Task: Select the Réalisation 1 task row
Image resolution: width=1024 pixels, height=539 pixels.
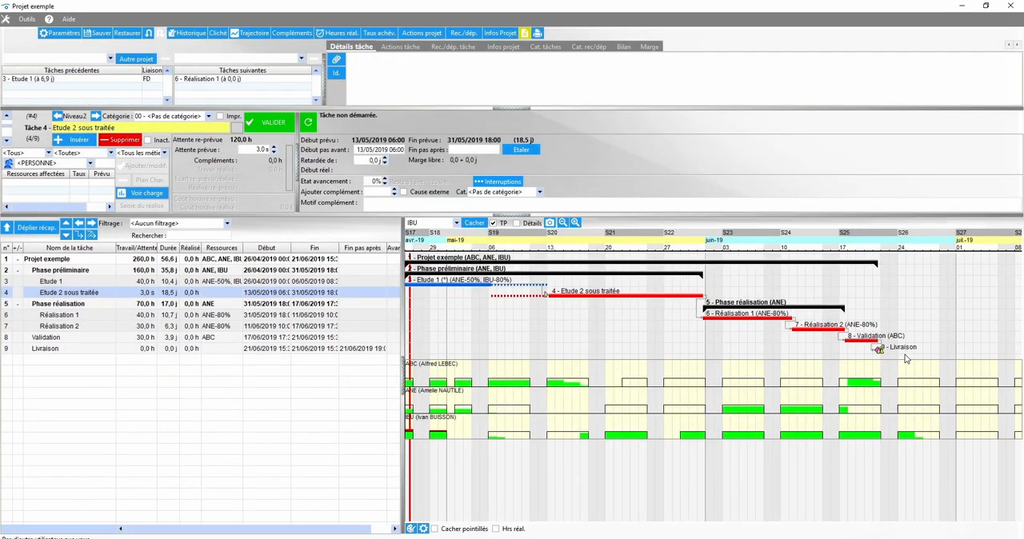Action: (200, 315)
